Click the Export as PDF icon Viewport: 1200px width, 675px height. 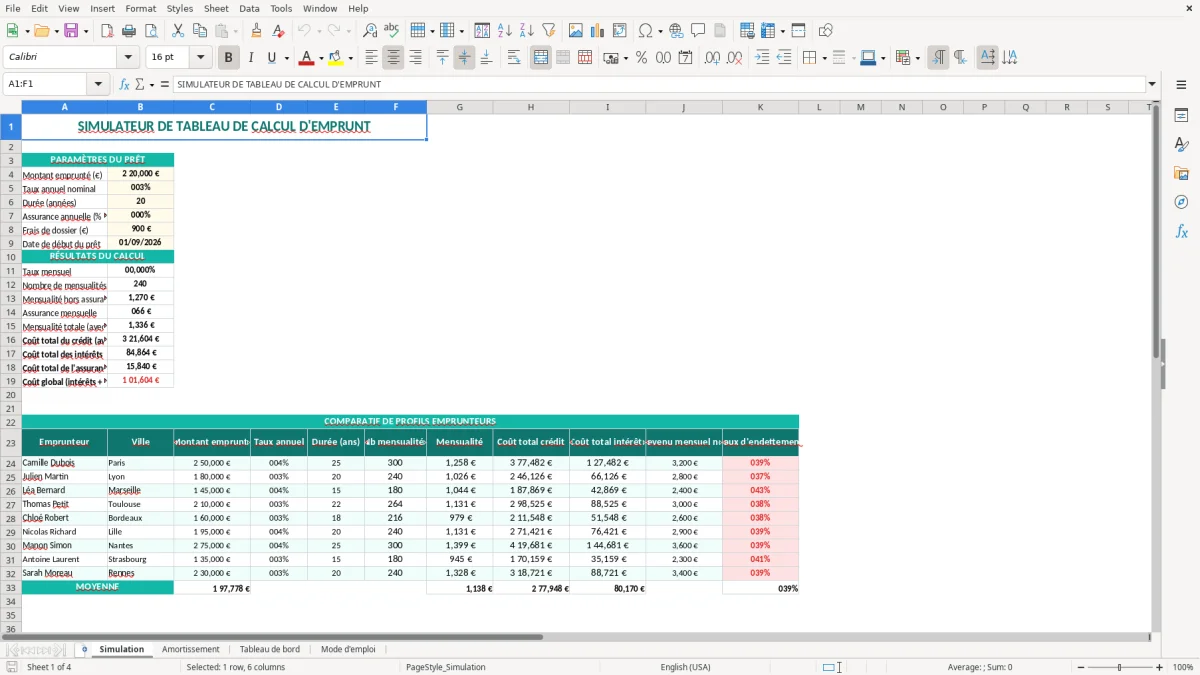click(107, 31)
